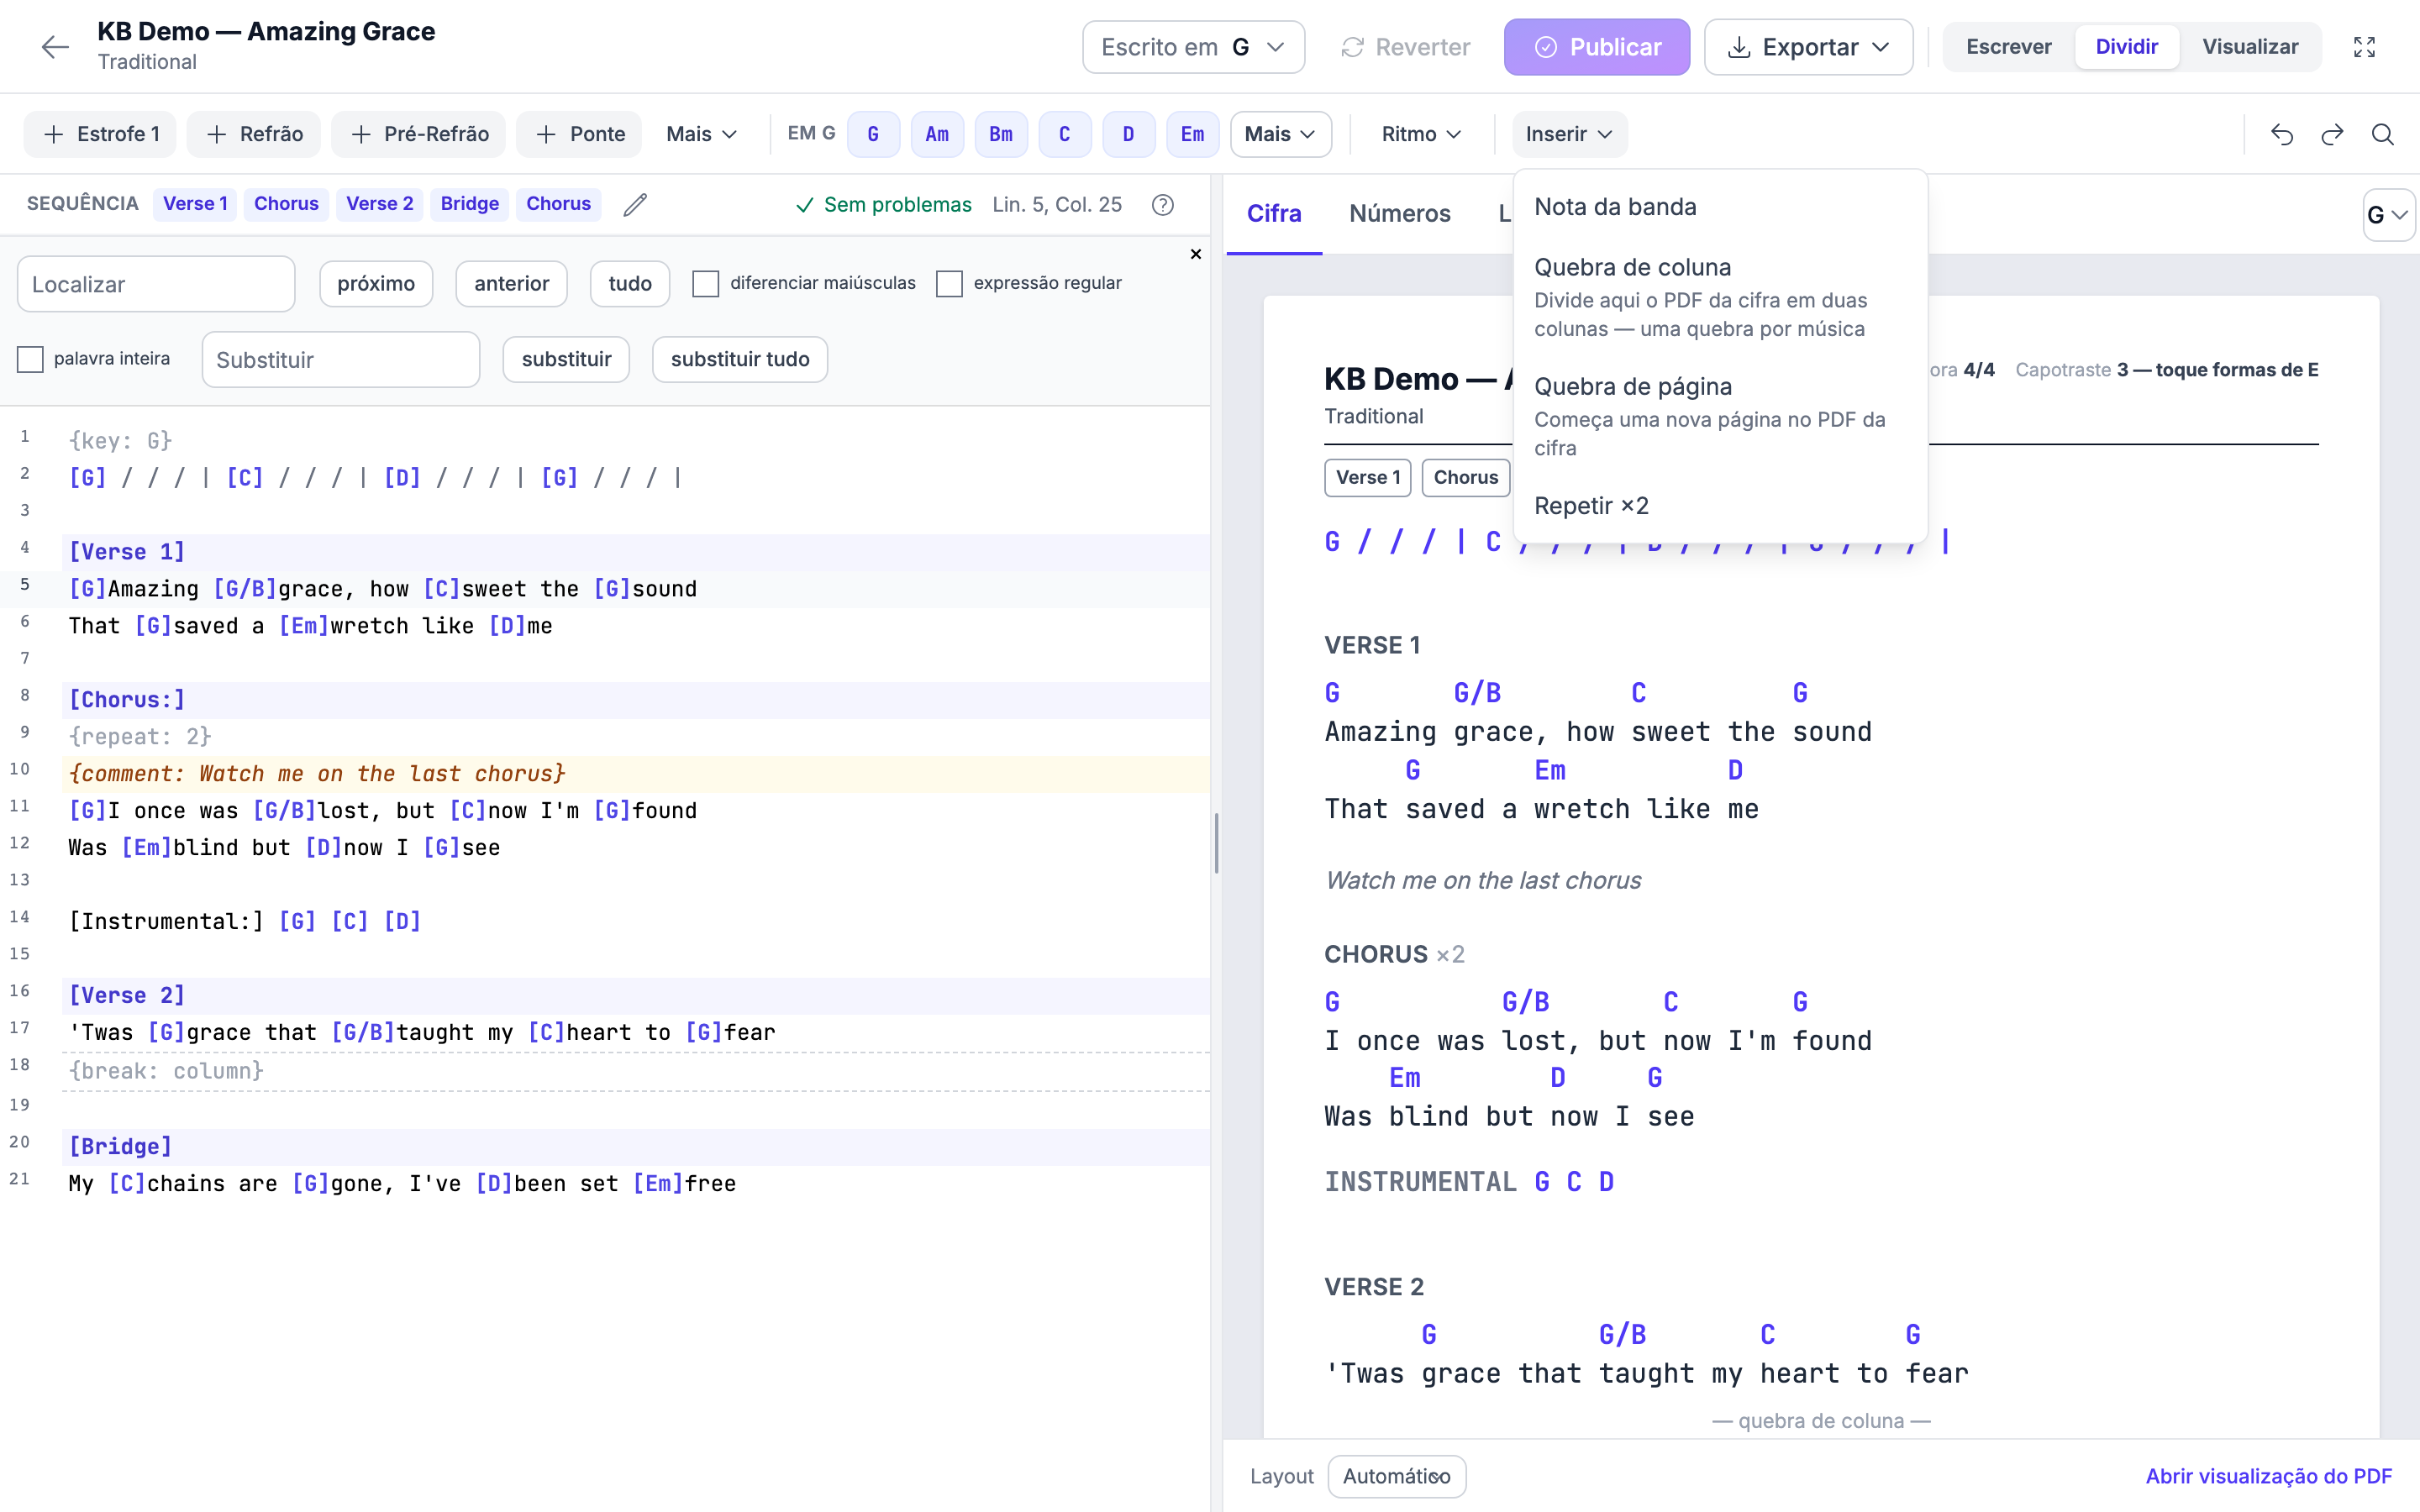This screenshot has width=2420, height=1512.
Task: Open the sections Mais dropdown
Action: 701,134
